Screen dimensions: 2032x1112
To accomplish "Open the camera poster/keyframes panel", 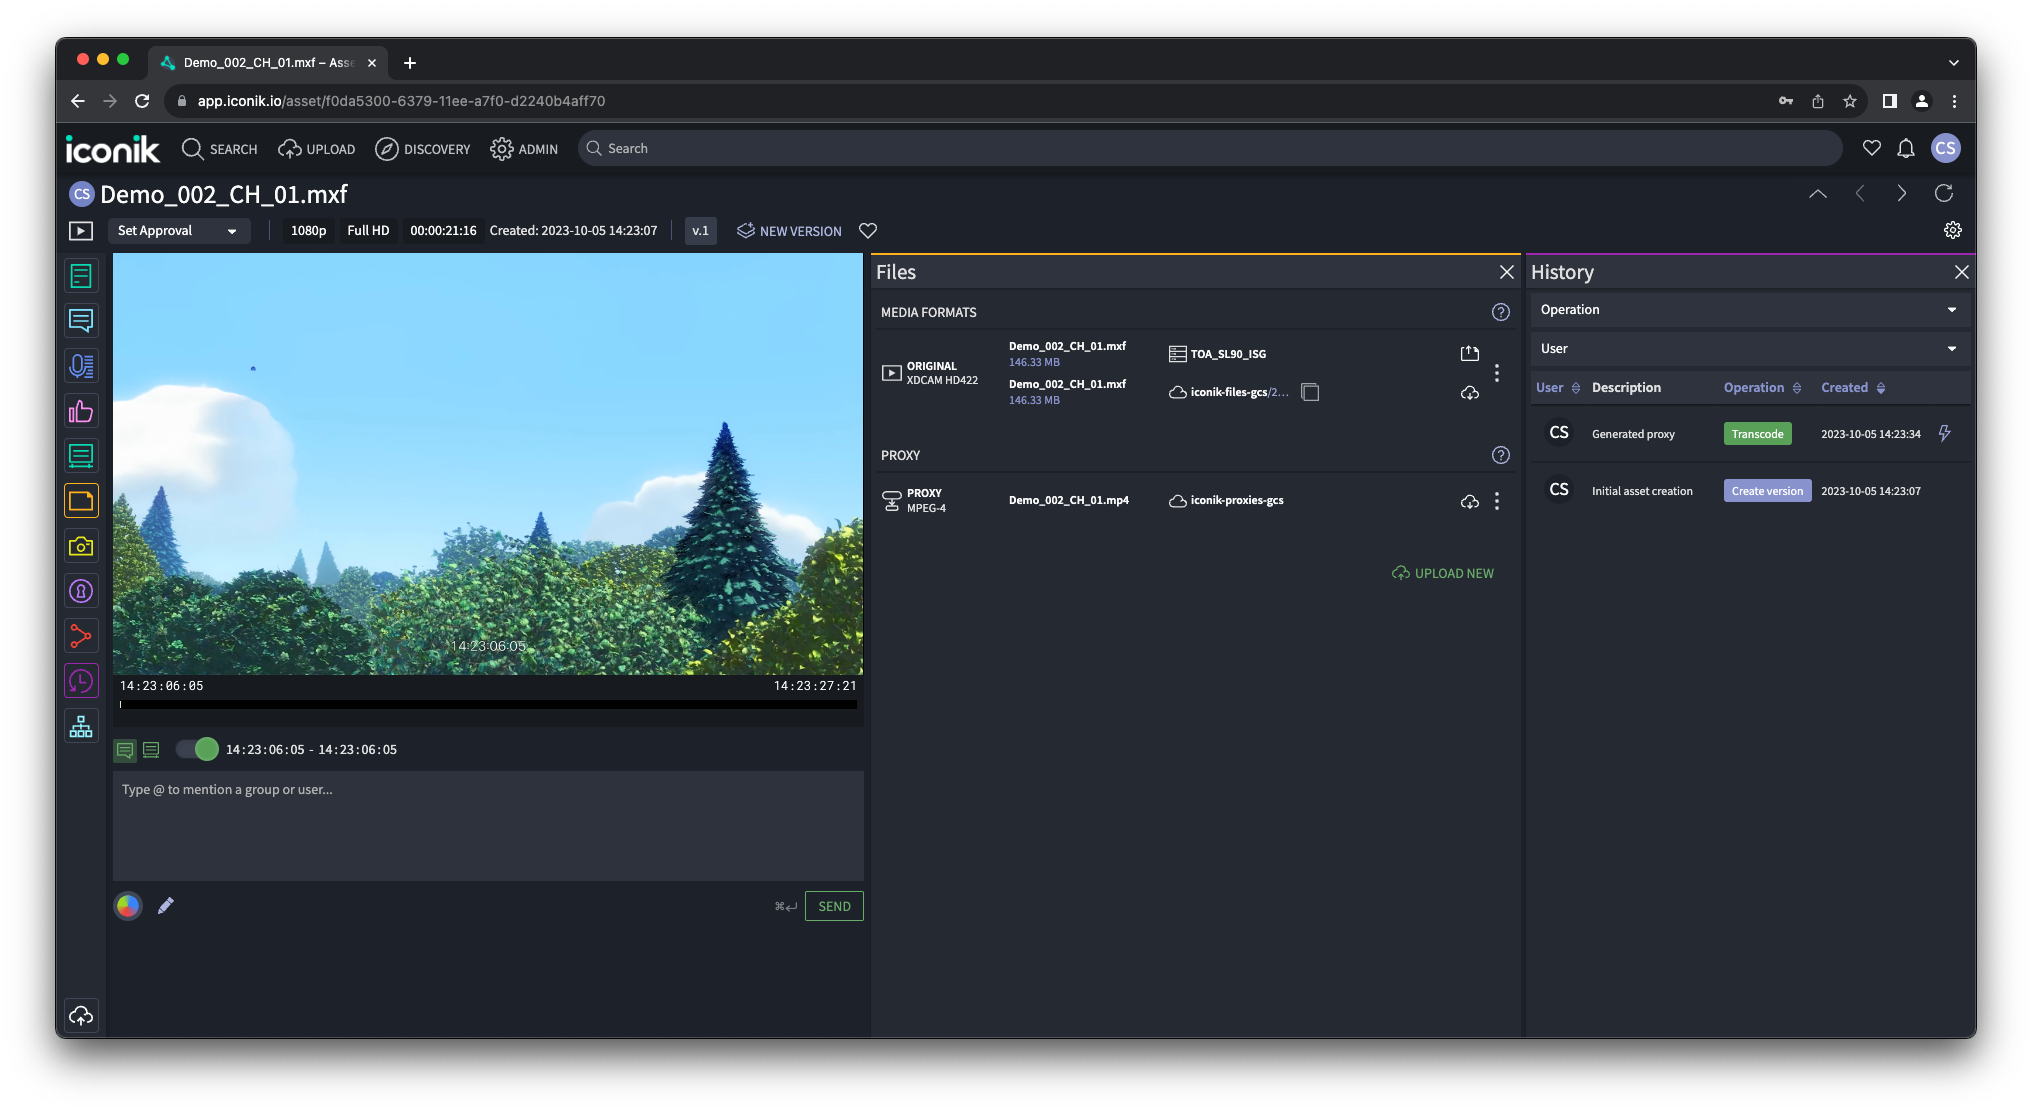I will click(81, 546).
